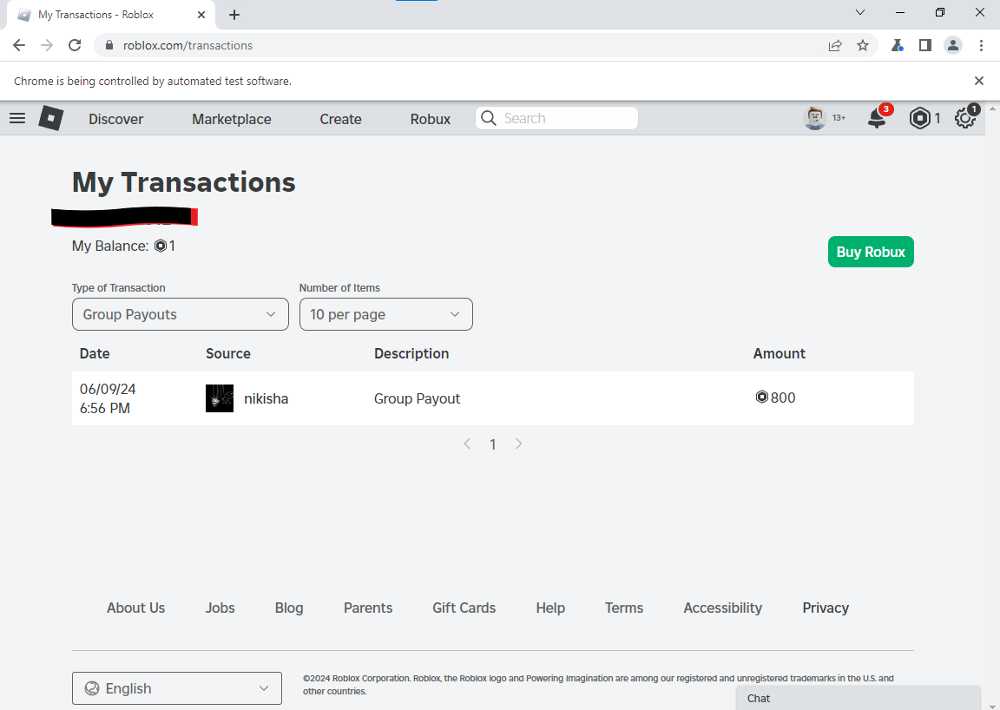
Task: Go back with browser back arrow
Action: (x=19, y=45)
